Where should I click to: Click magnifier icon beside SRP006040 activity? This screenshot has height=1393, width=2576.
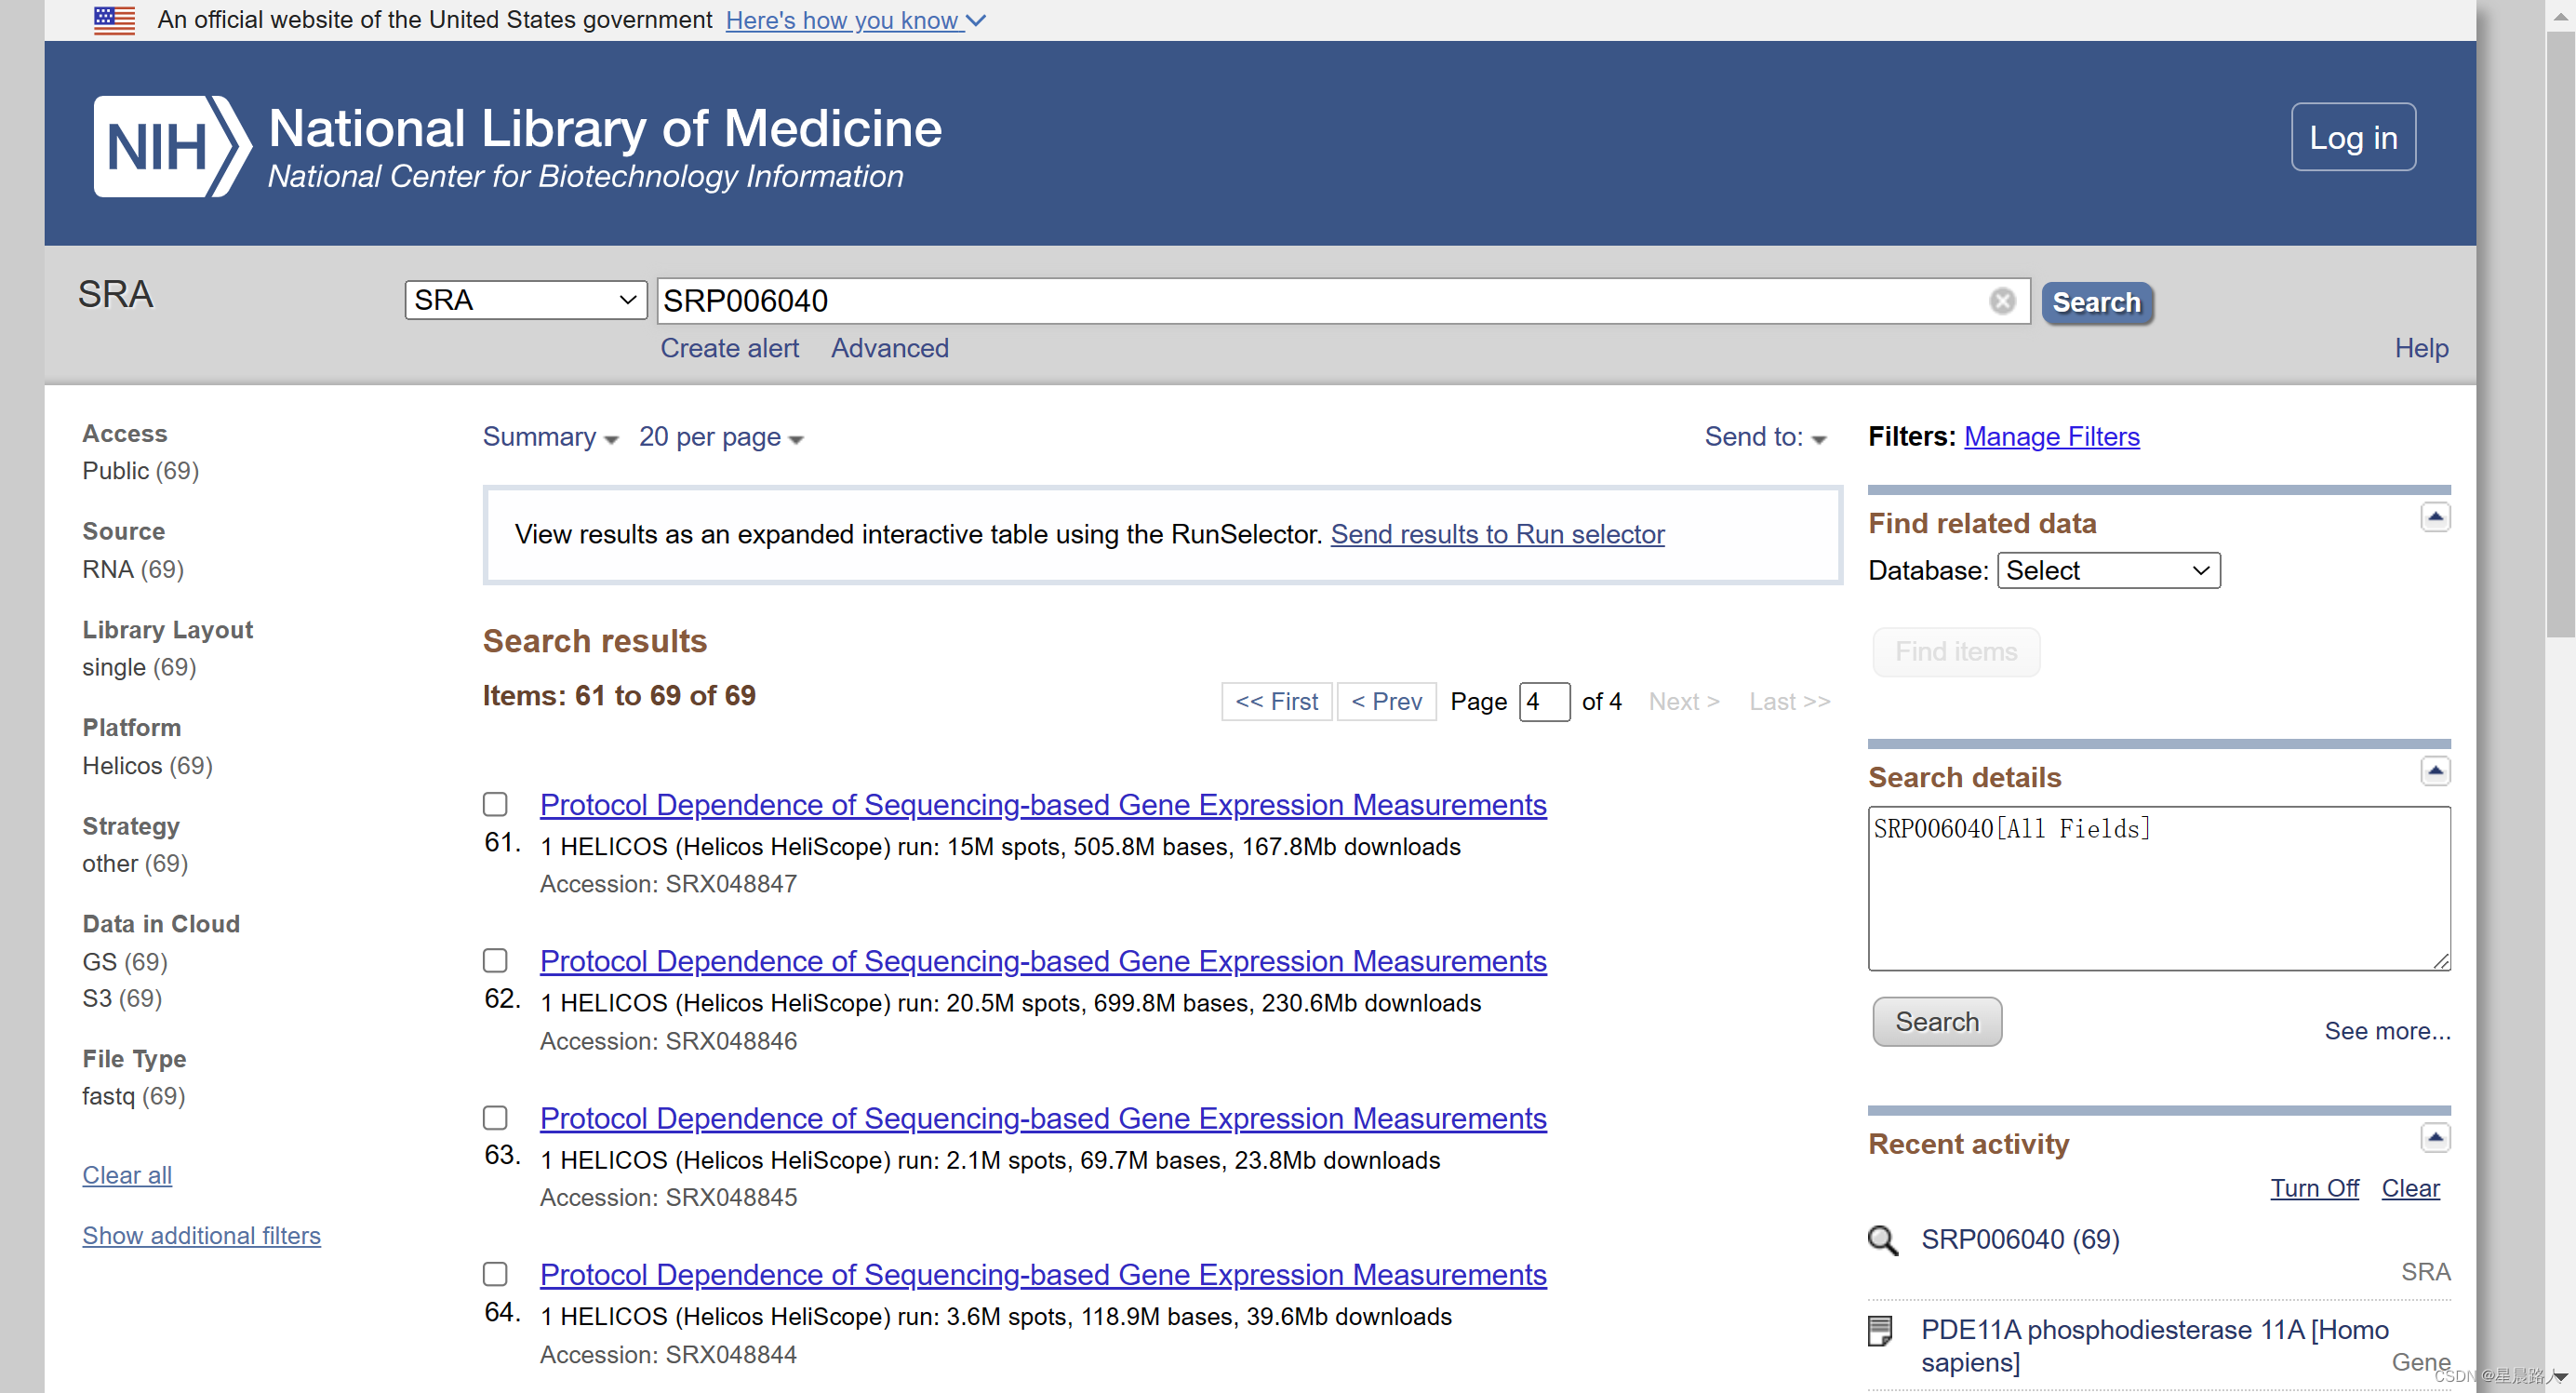pos(1882,1240)
